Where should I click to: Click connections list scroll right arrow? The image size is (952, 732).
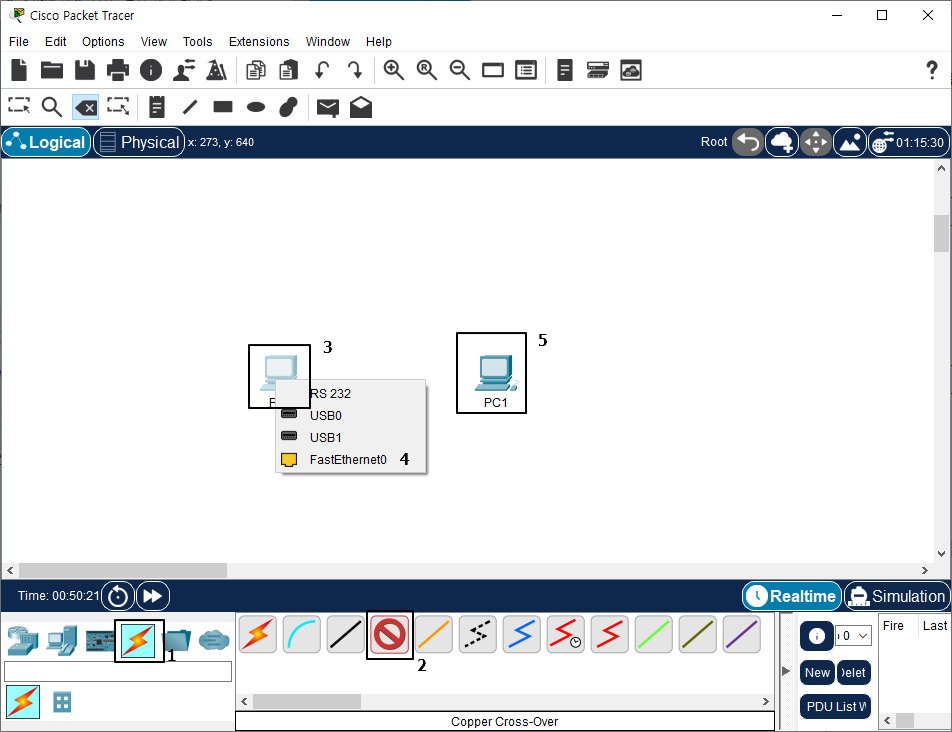point(766,701)
